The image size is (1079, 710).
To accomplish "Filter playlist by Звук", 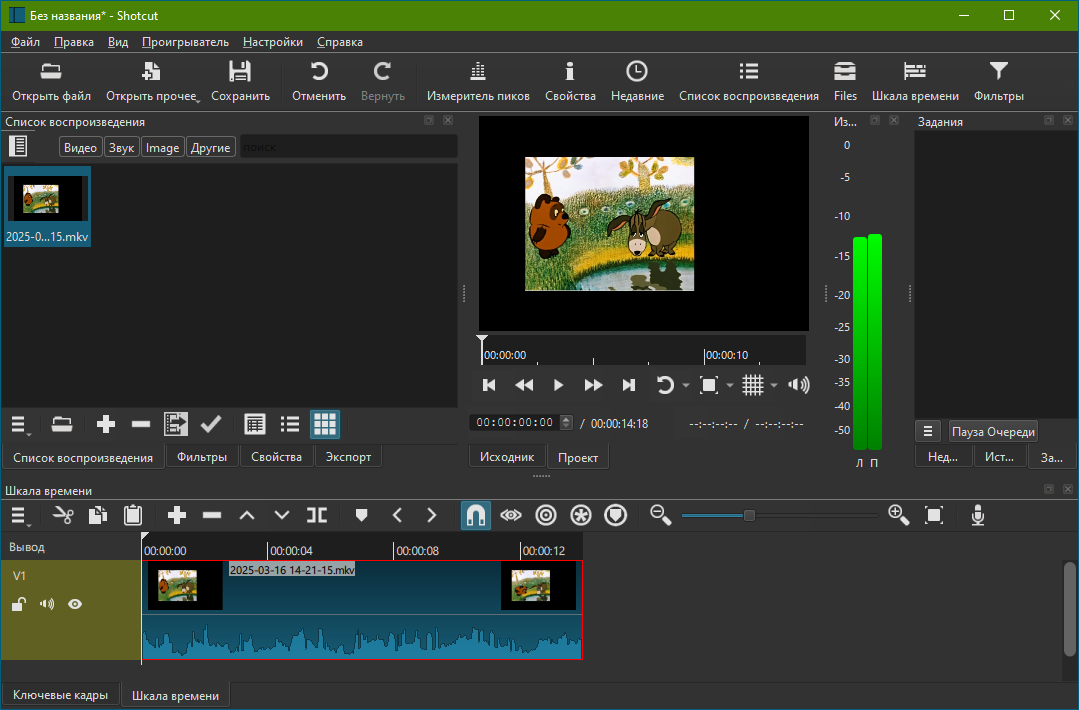I will pyautogui.click(x=121, y=147).
